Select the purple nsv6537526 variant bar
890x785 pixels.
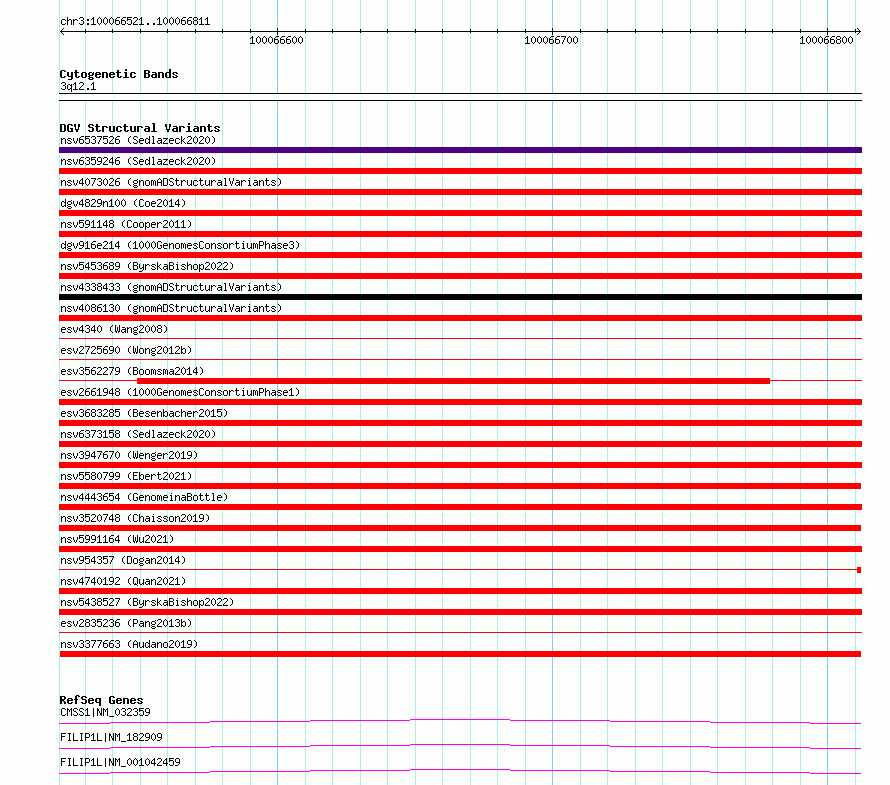[460, 150]
